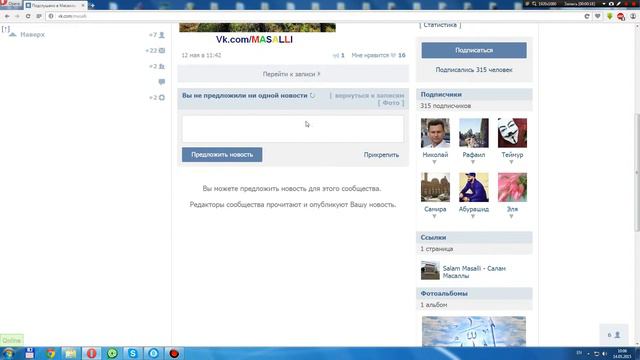Open the file explorer taskbar icon

71,353
